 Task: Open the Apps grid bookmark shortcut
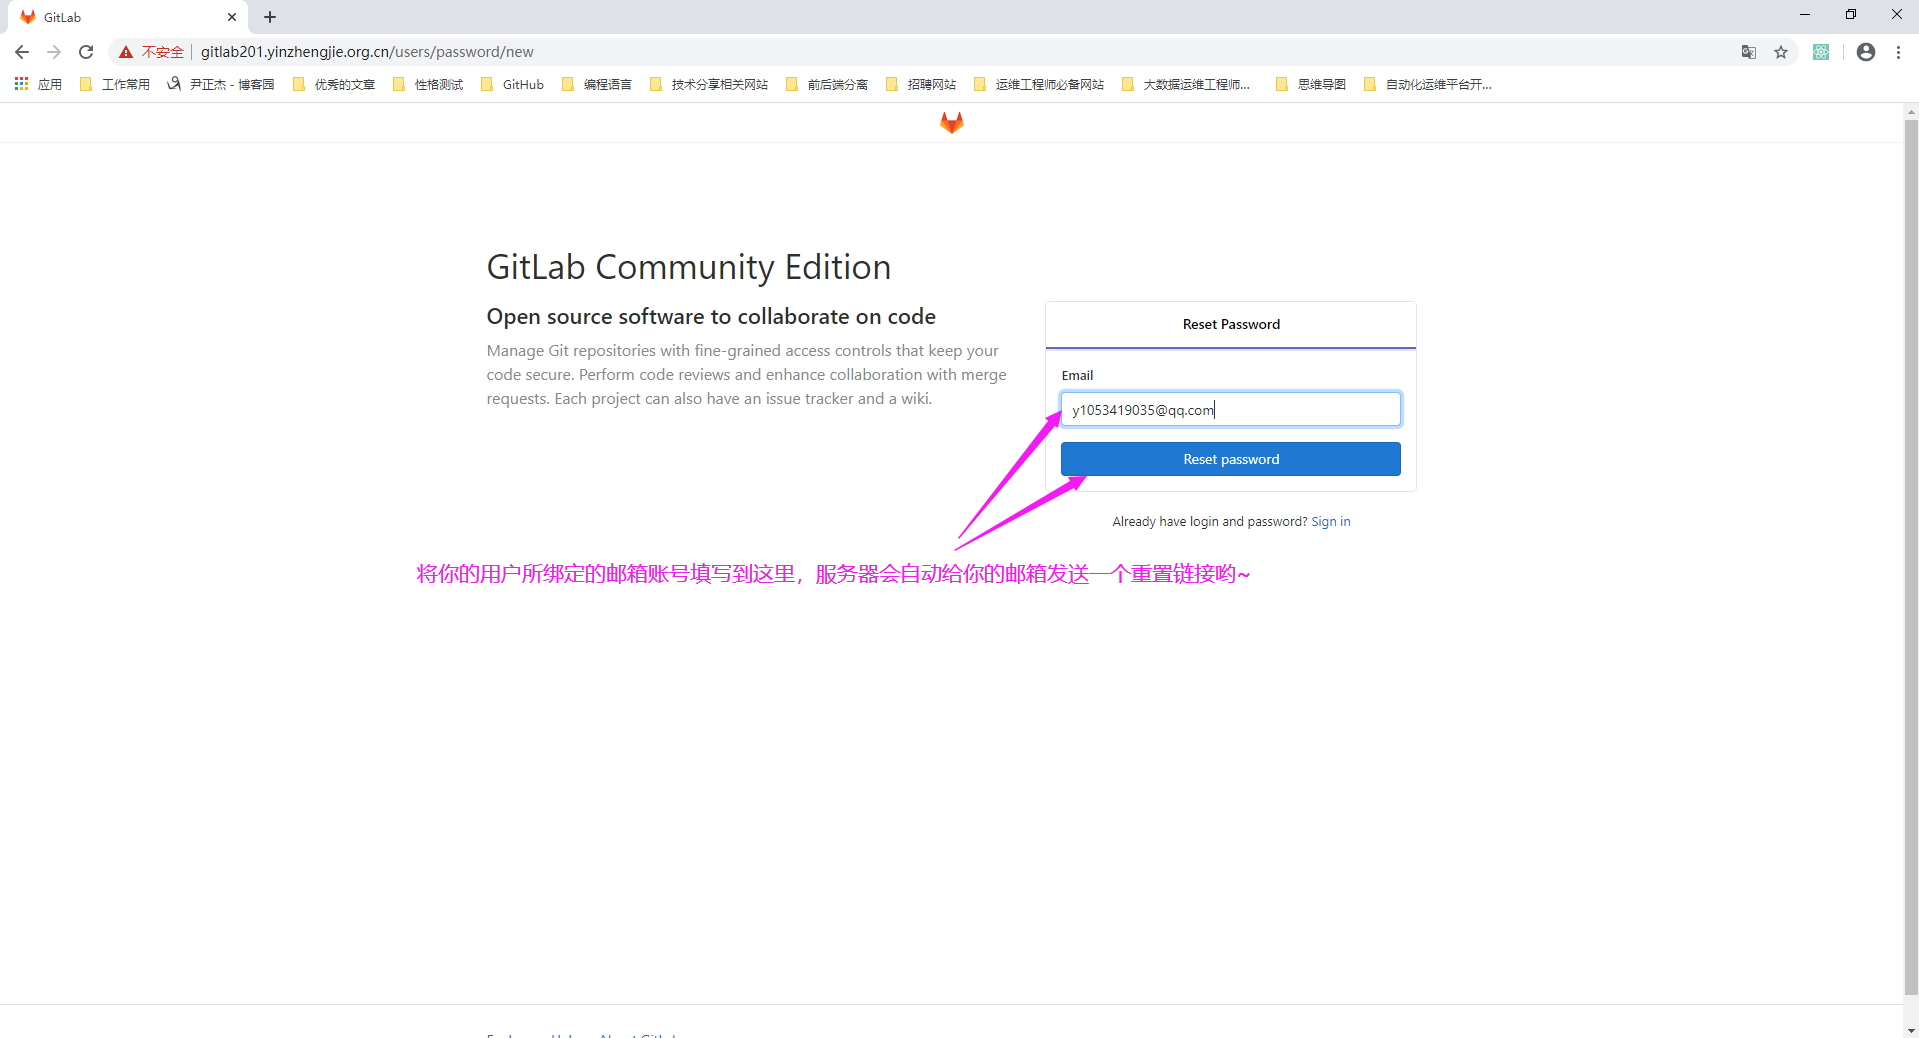point(38,84)
